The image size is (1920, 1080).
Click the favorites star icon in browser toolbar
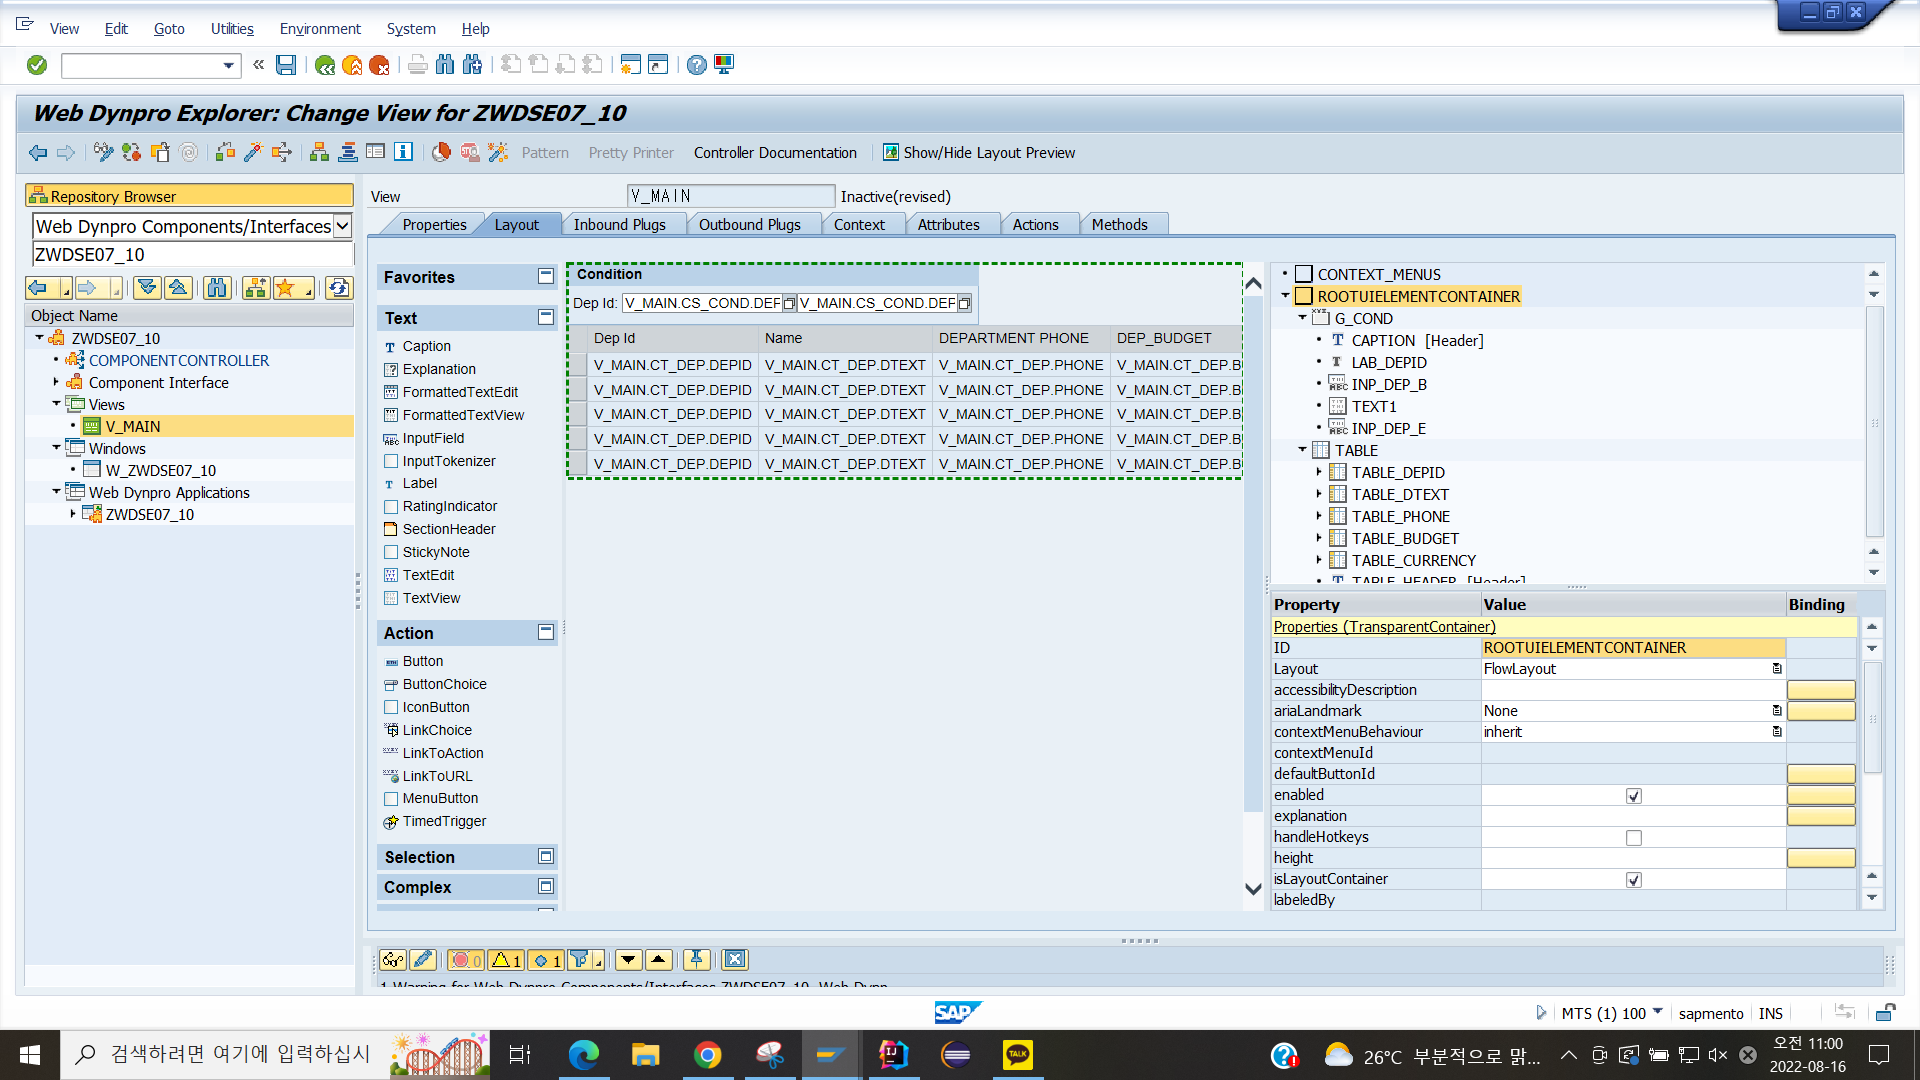click(286, 288)
